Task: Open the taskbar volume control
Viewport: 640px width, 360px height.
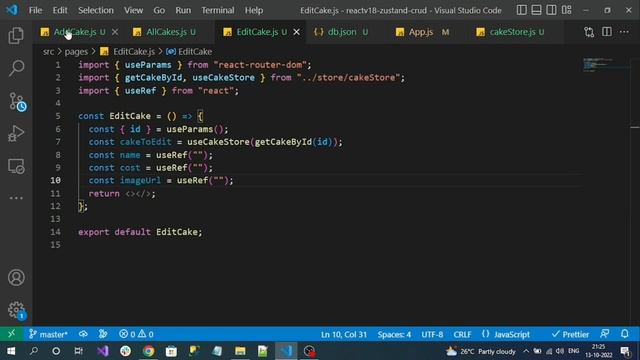Action: coord(560,351)
